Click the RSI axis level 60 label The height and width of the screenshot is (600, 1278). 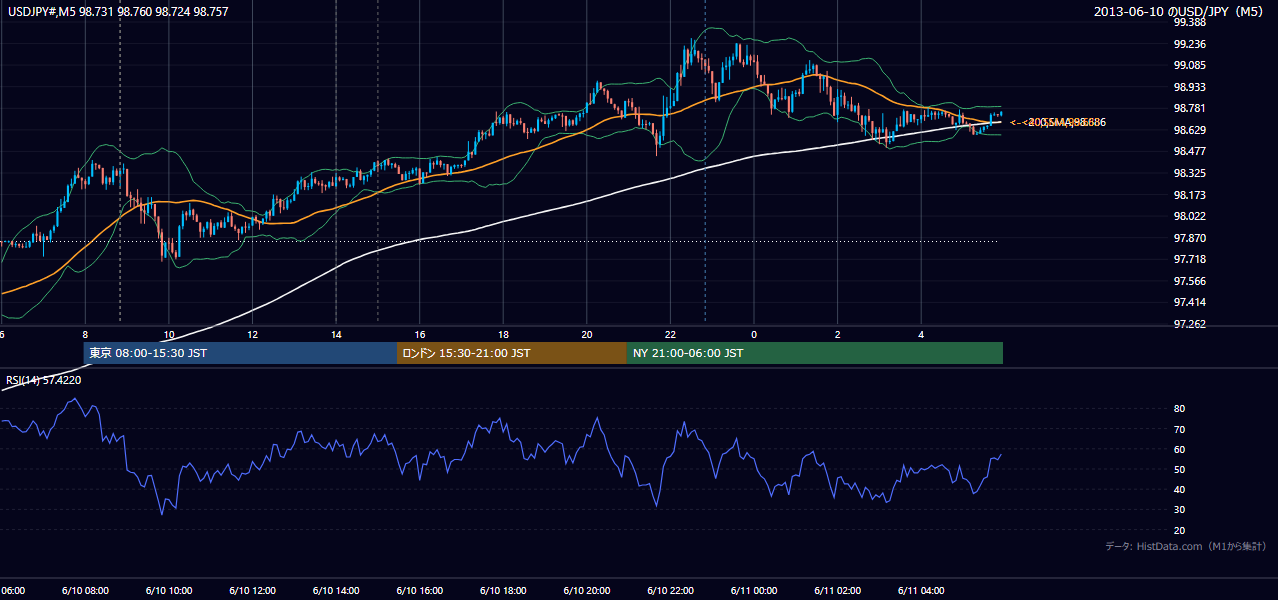tap(1179, 449)
